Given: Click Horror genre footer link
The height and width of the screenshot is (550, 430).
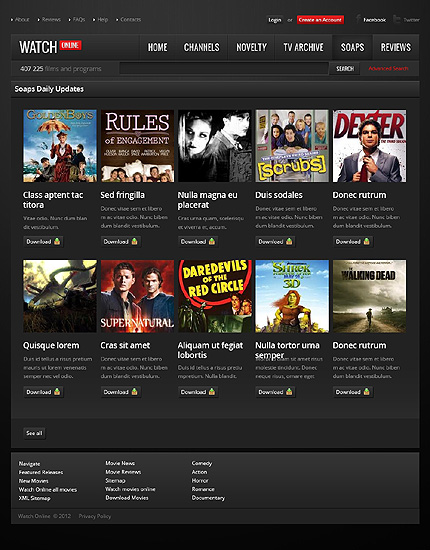Looking at the screenshot, I should pos(200,481).
